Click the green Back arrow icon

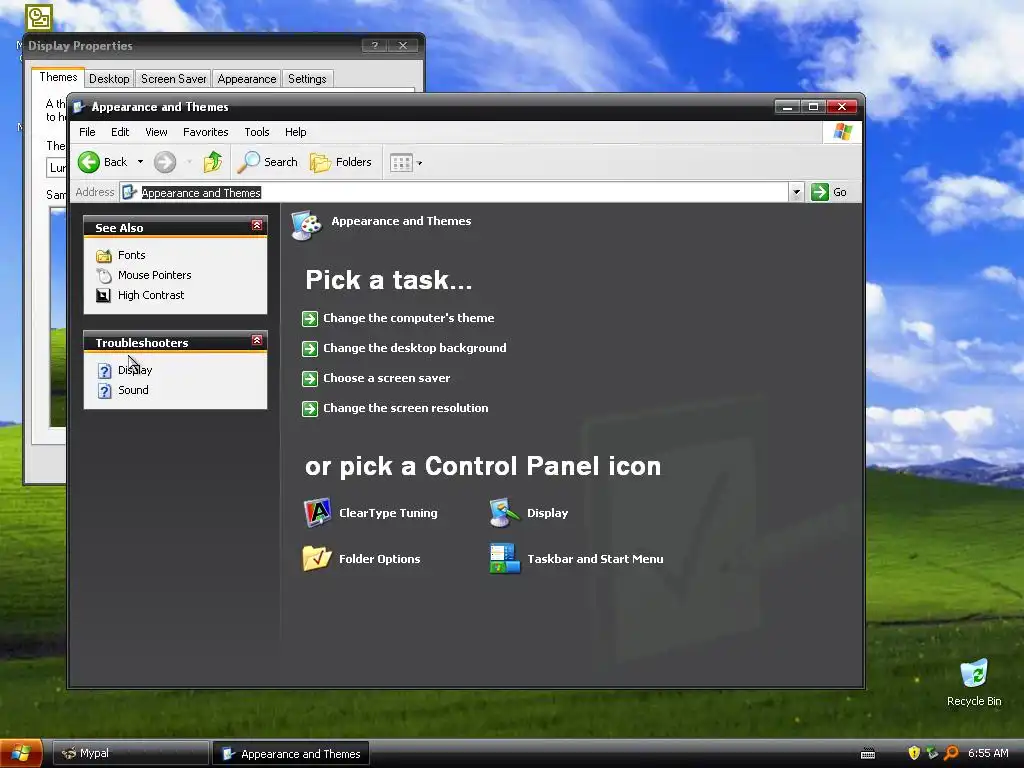[89, 162]
